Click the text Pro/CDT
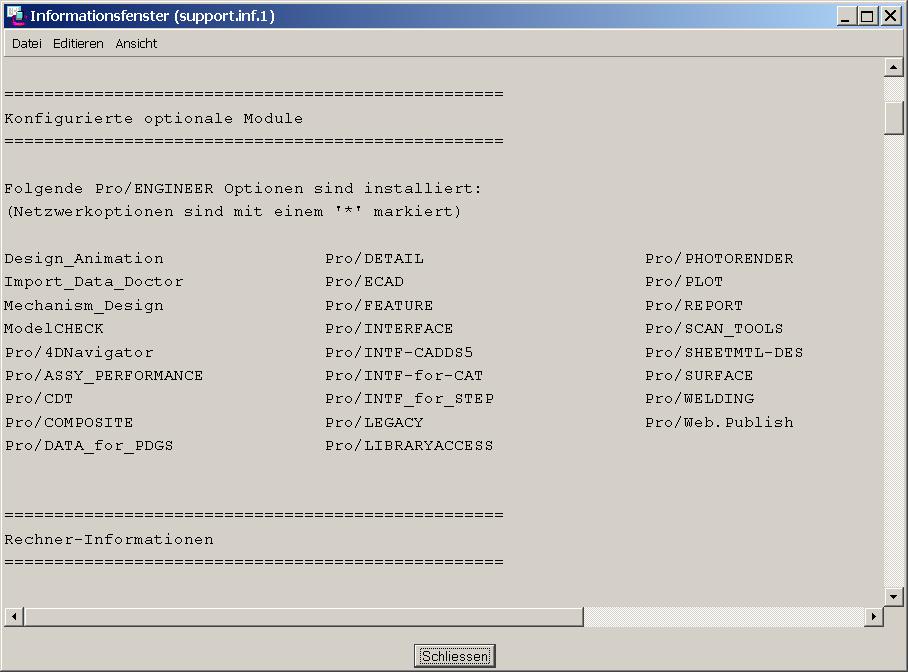The width and height of the screenshot is (908, 672). [39, 399]
